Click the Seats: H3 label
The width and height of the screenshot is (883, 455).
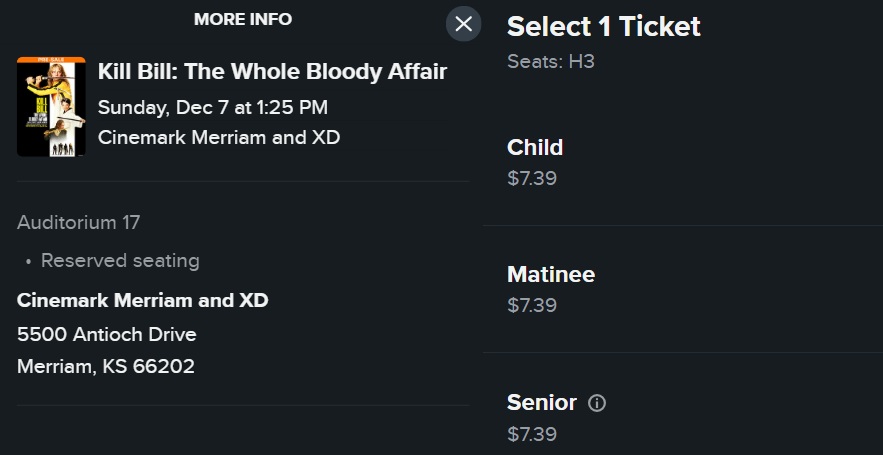[x=552, y=62]
